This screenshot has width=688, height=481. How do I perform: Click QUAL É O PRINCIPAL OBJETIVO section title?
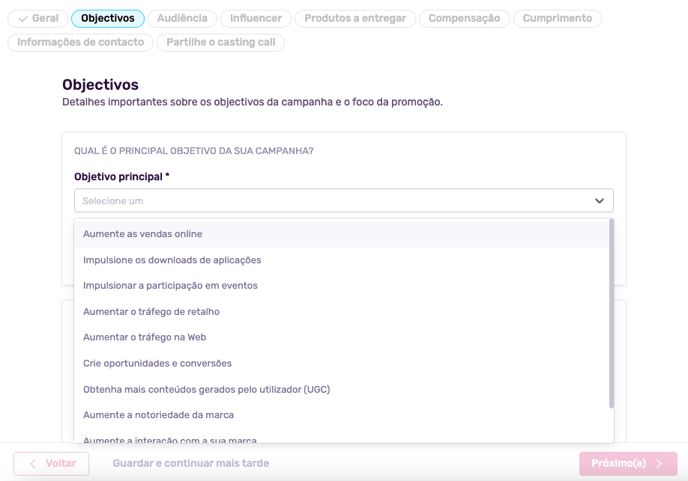pyautogui.click(x=194, y=151)
